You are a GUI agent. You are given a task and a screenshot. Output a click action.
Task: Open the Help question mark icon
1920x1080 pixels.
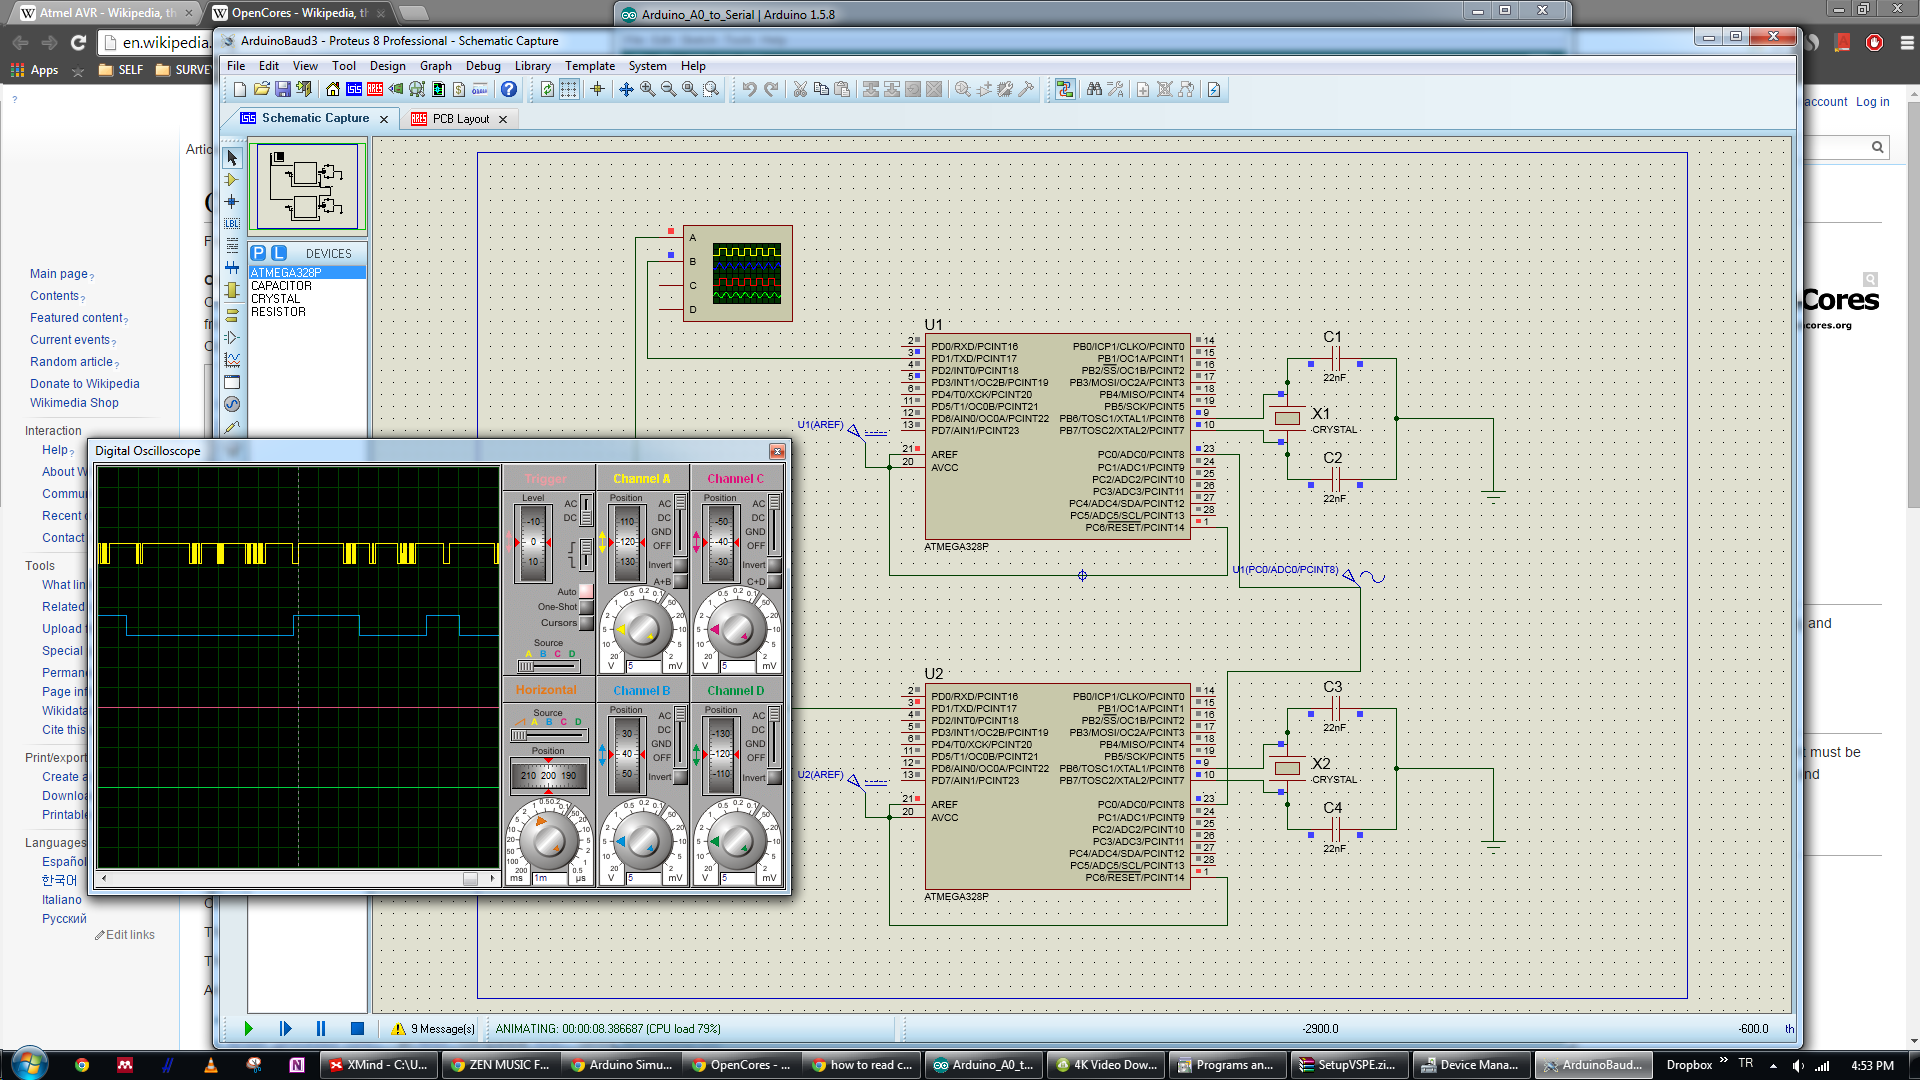509,90
